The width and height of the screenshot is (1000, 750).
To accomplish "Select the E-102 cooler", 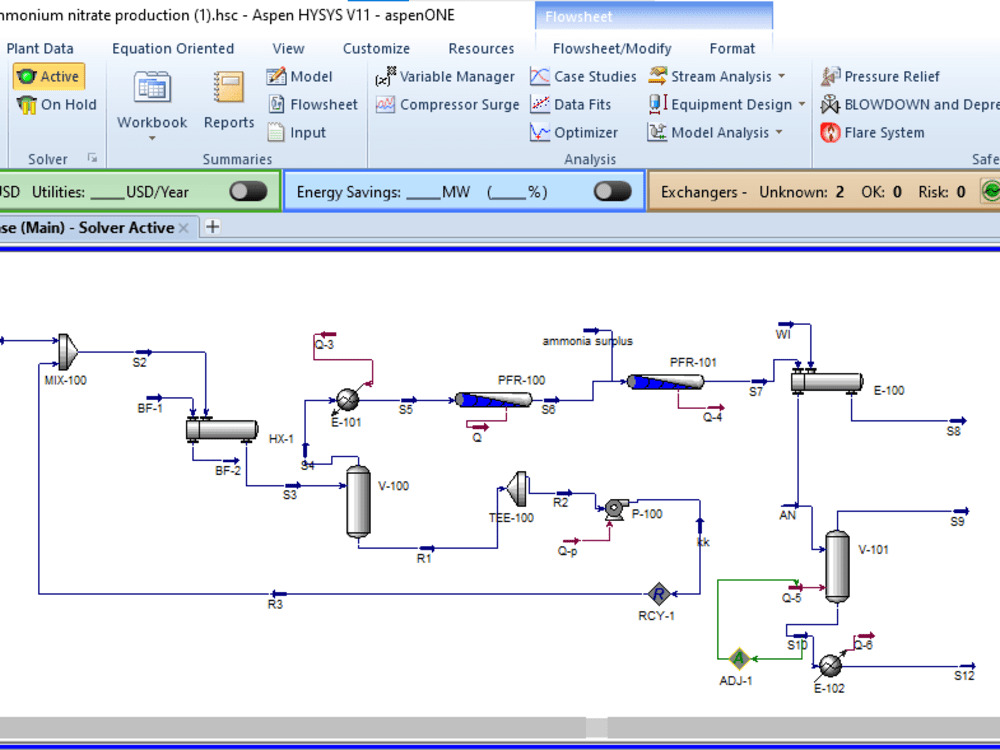I will (830, 666).
